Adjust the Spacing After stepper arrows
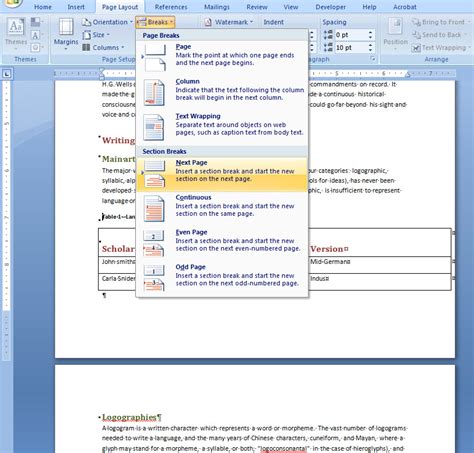The width and height of the screenshot is (474, 453). [x=370, y=48]
